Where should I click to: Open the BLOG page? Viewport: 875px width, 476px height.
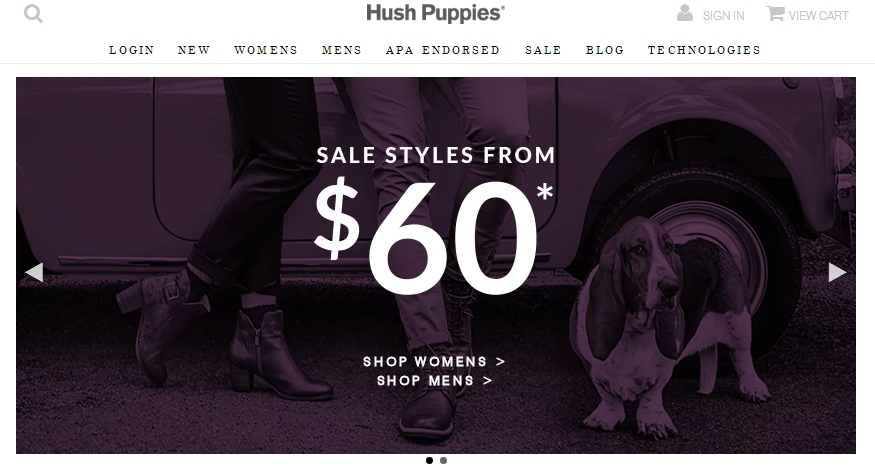605,50
